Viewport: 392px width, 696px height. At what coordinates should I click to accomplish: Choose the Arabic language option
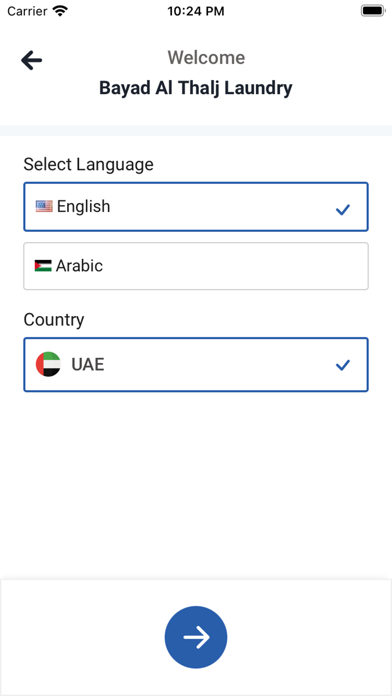(196, 266)
